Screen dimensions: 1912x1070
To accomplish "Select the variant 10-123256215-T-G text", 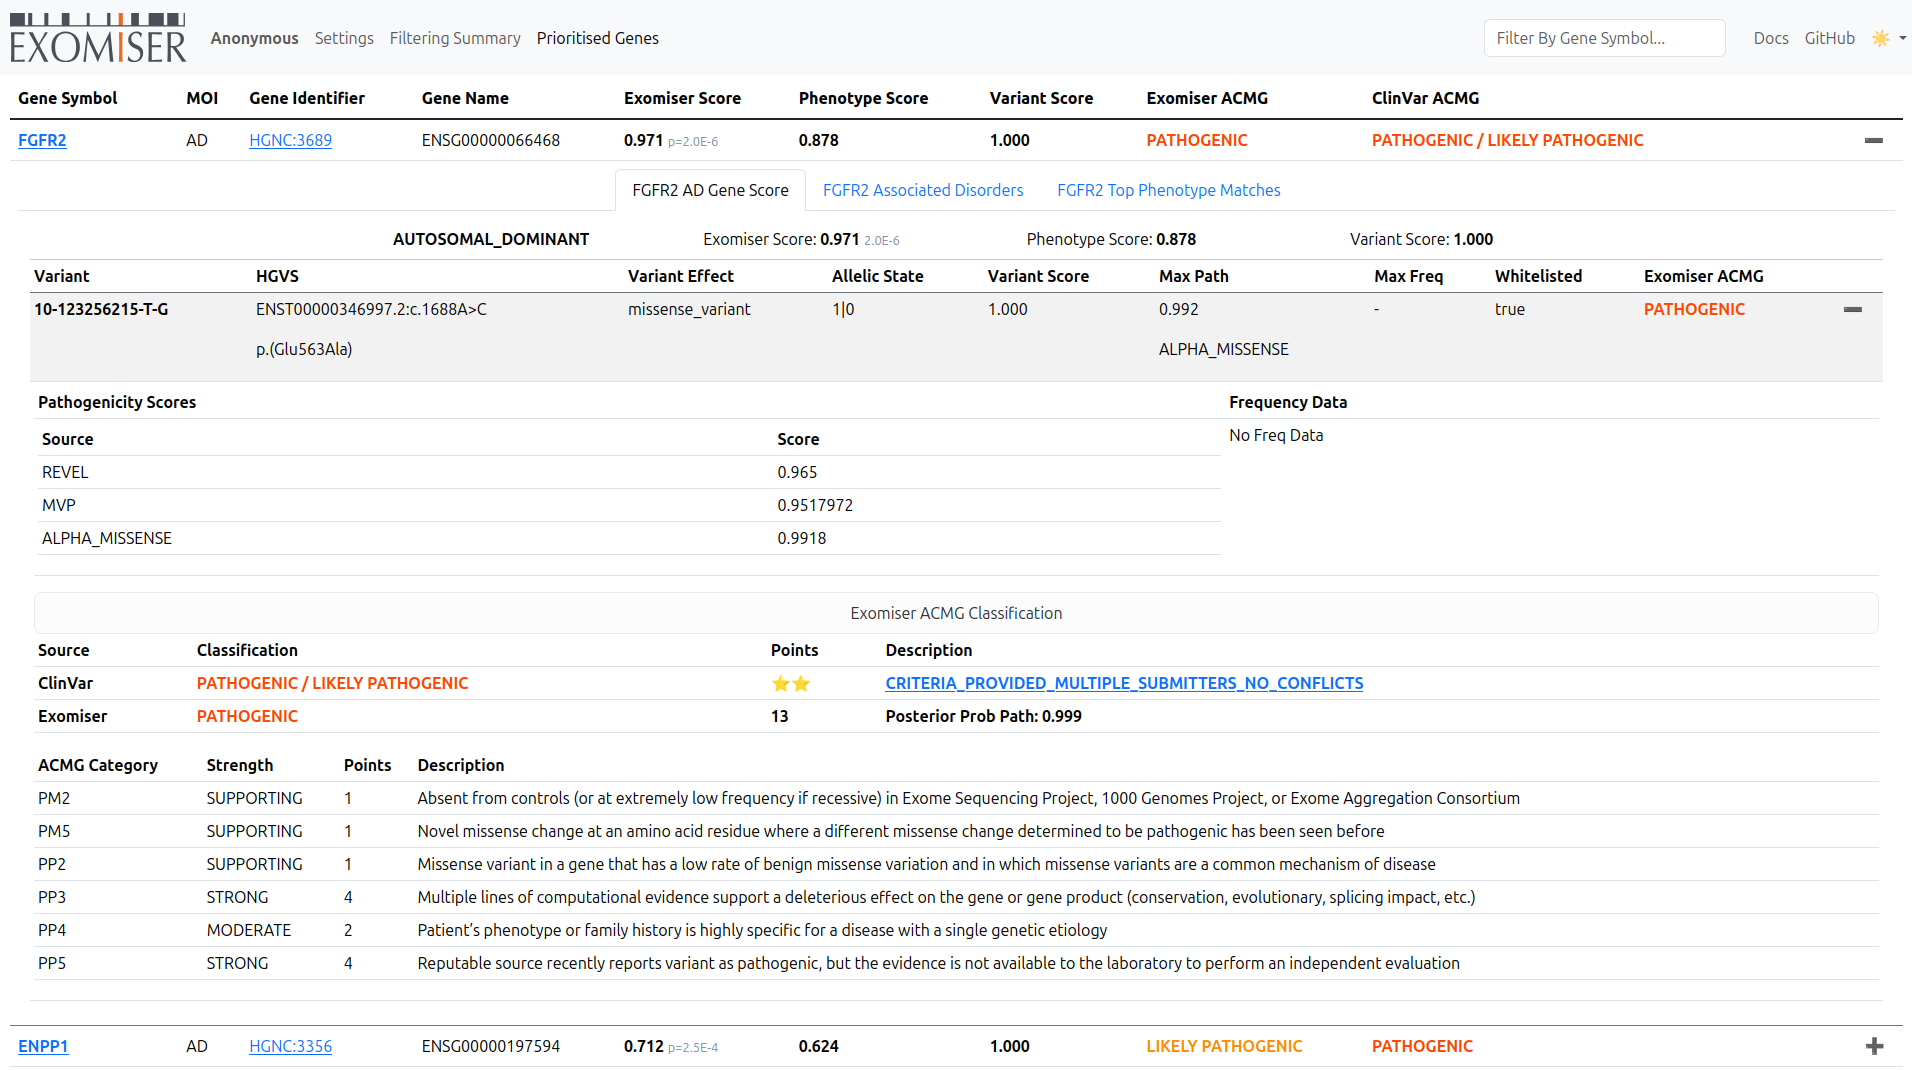I will [101, 309].
